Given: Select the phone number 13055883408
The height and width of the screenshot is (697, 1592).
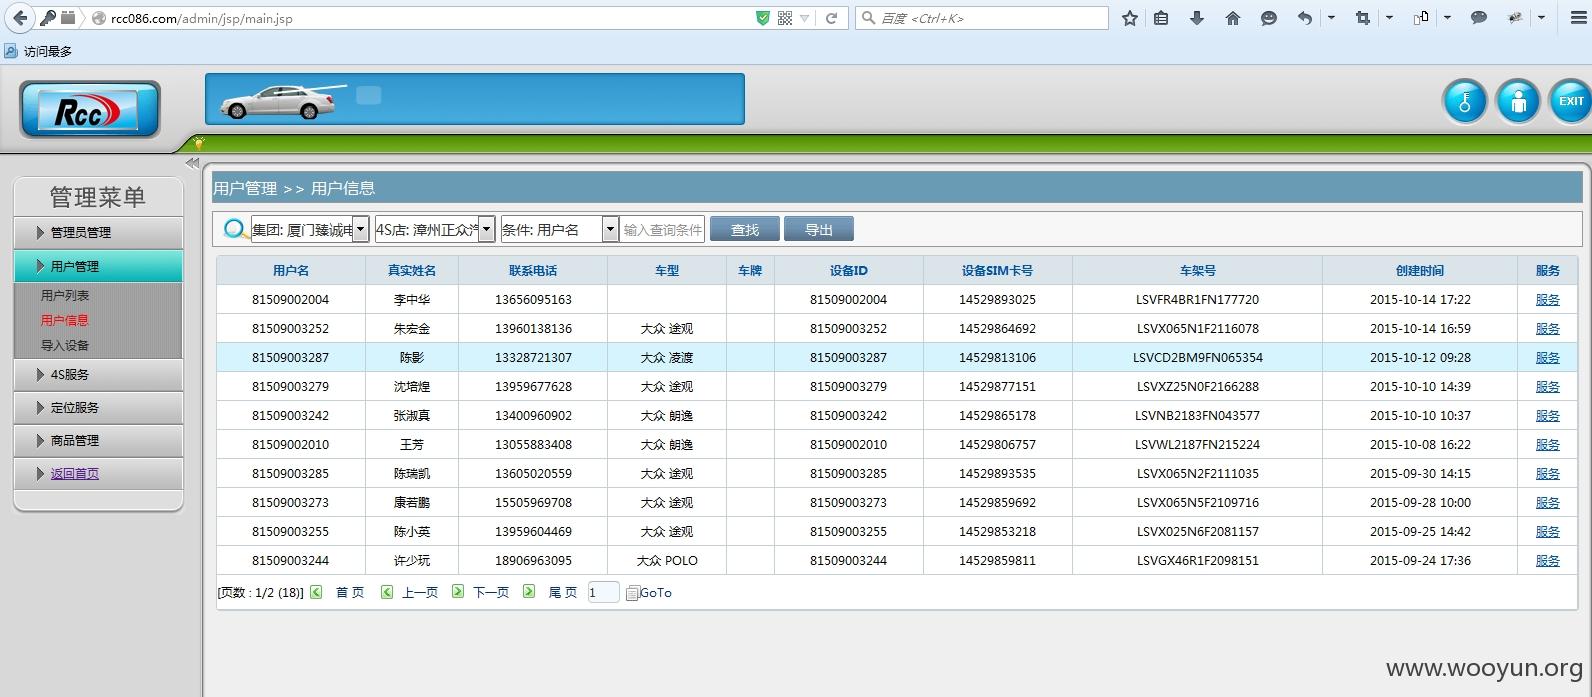Looking at the screenshot, I should [x=533, y=444].
